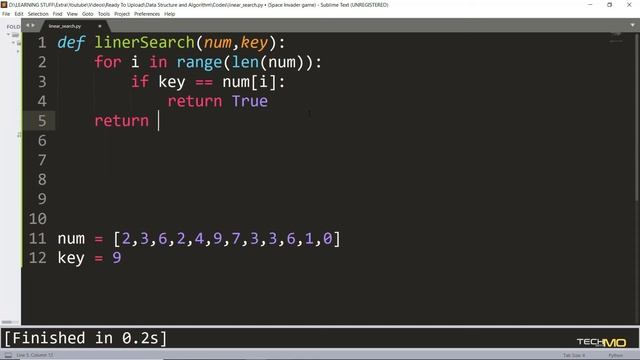Viewport: 640px width, 360px height.
Task: Click line number 12 in the gutter
Action: pos(38,258)
